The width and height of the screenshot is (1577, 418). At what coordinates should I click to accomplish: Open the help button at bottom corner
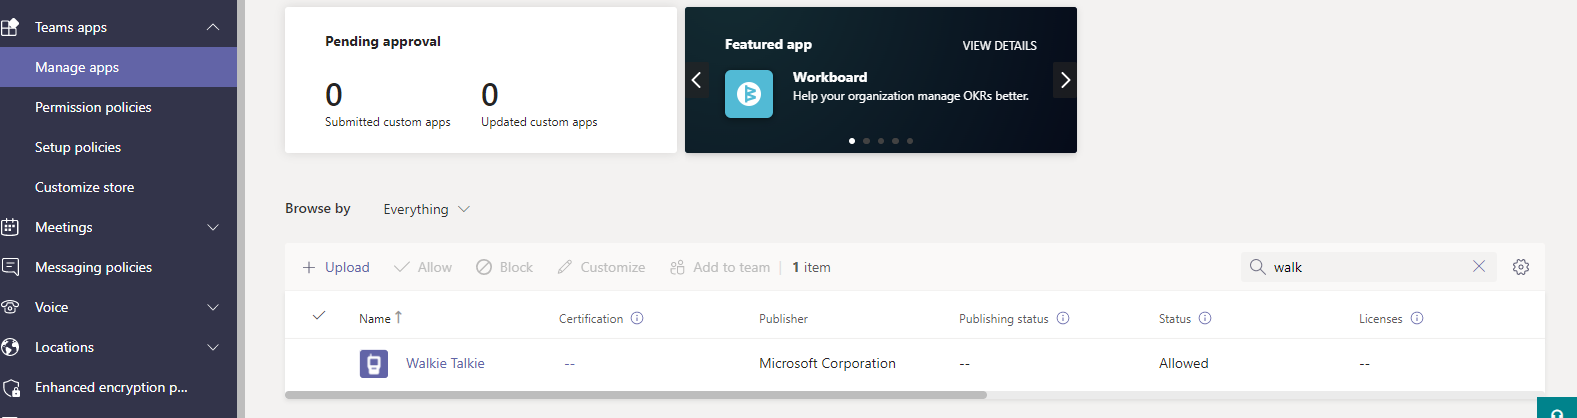1557,409
